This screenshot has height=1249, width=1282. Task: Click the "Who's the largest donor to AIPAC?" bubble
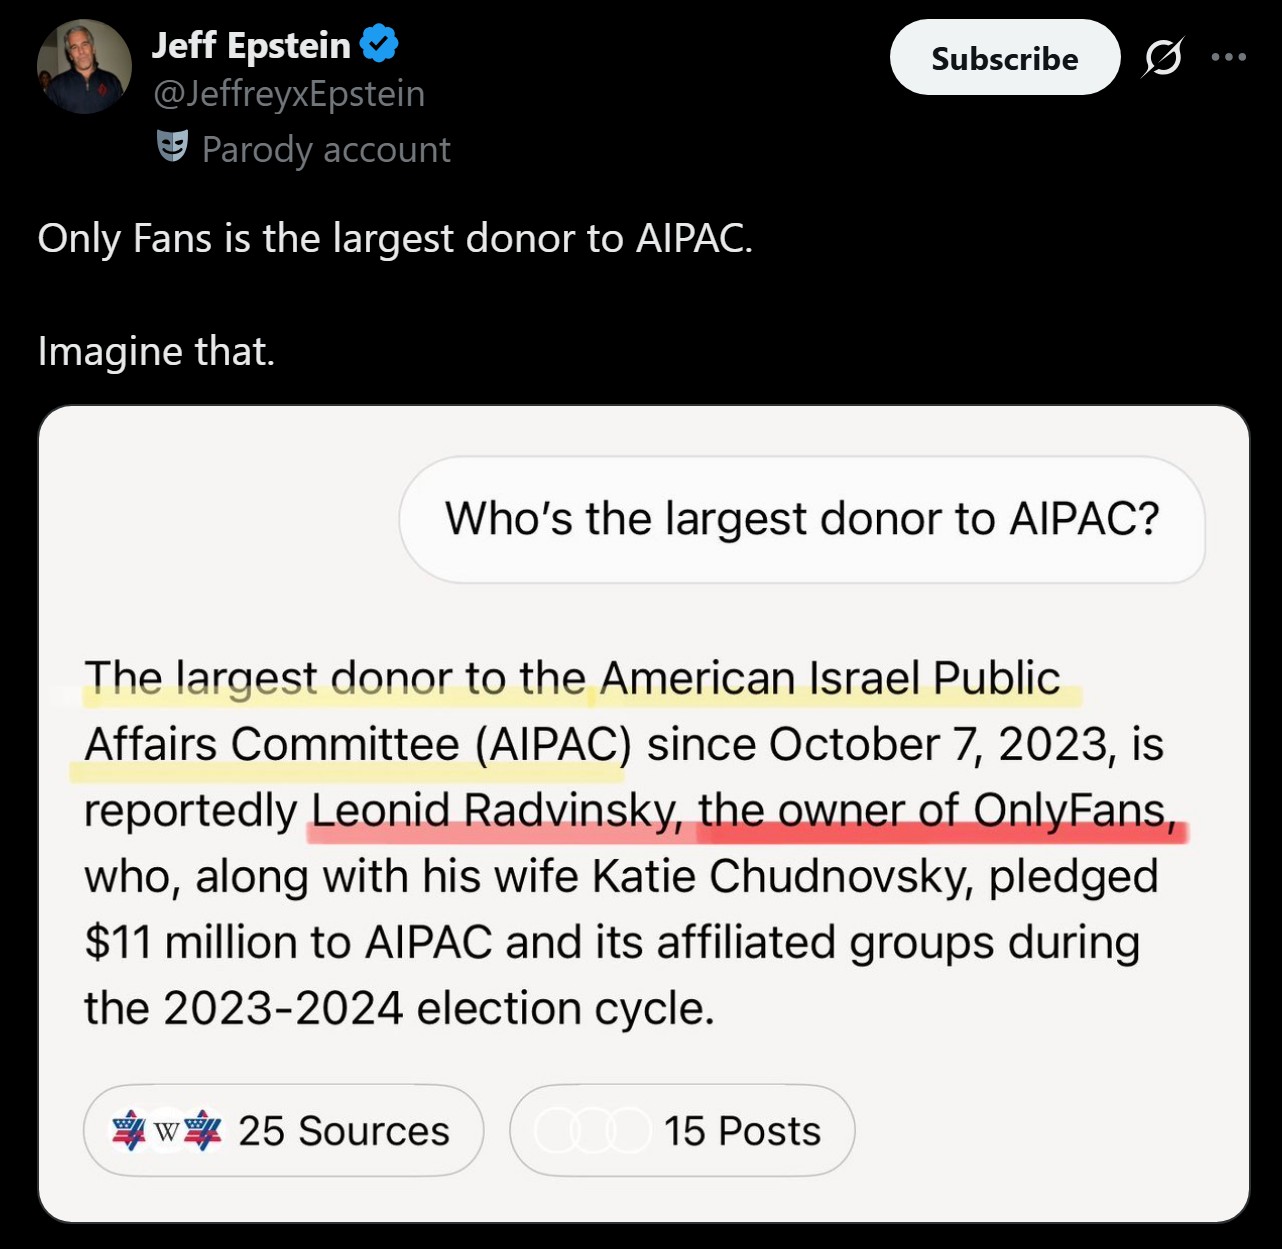(x=802, y=519)
